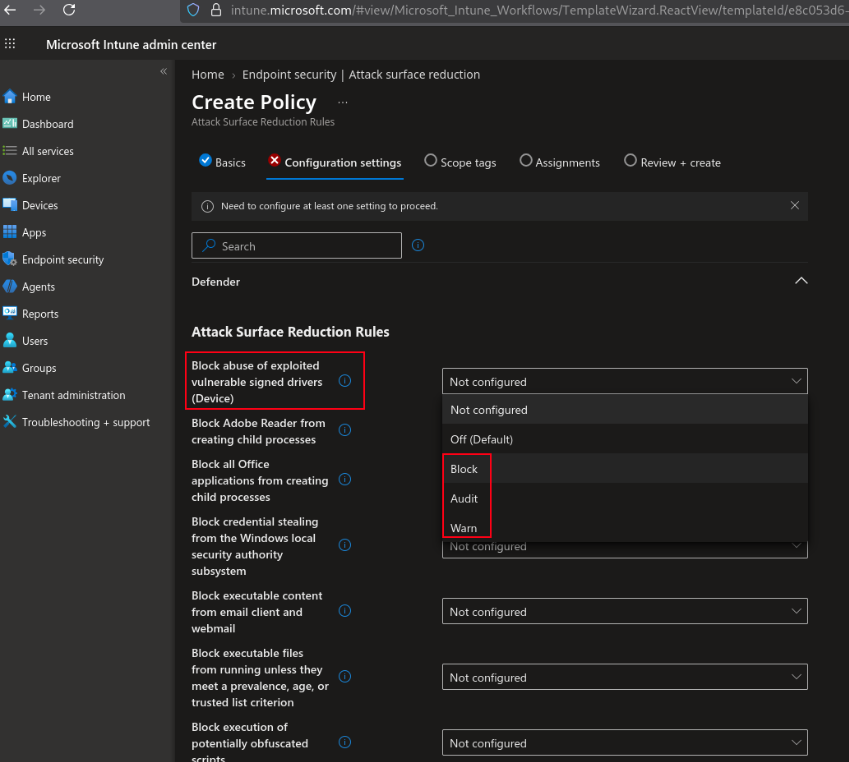Screen dimensions: 849x762
Task: Click the Agents sidebar icon
Action: [10, 286]
